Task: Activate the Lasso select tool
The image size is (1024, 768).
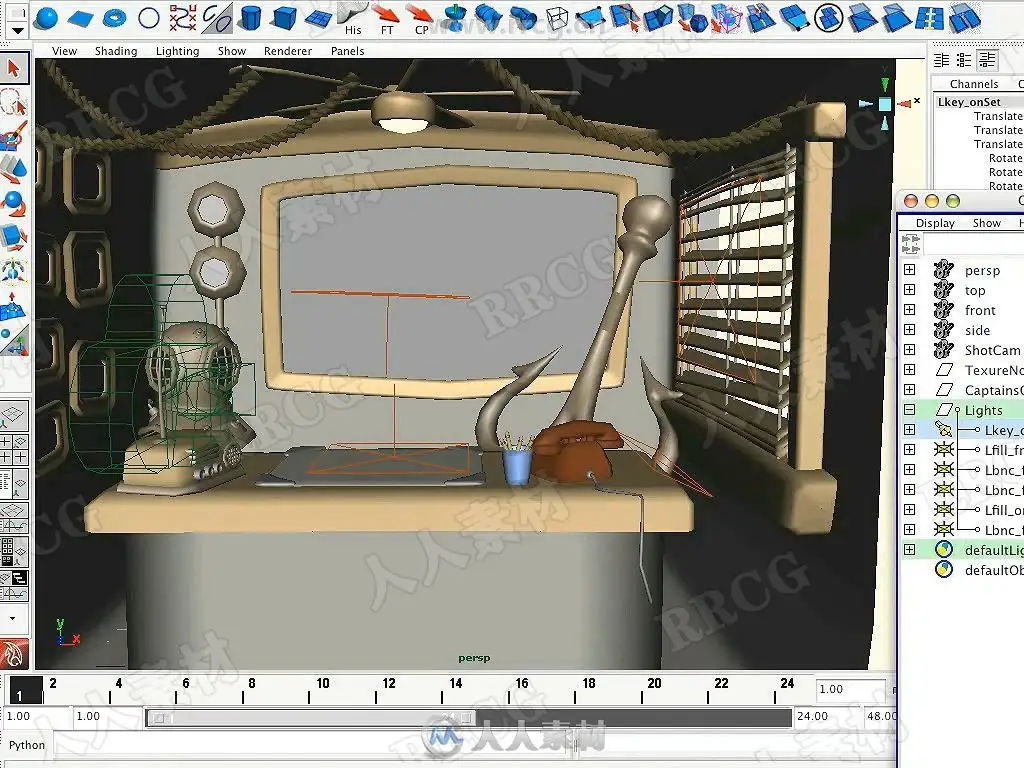Action: pos(14,103)
